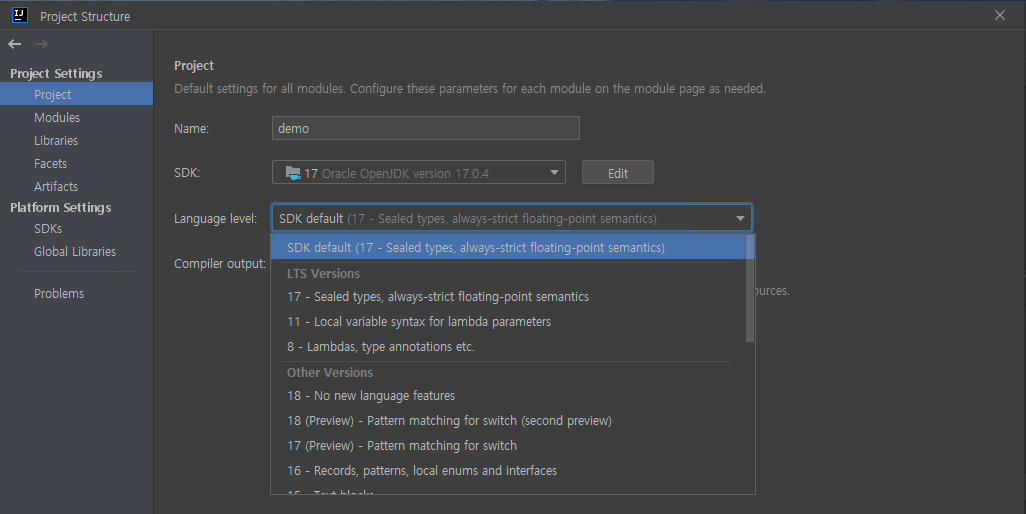Select Project in Project Settings
Screen dimensions: 1026x514
pyautogui.click(x=77, y=94)
